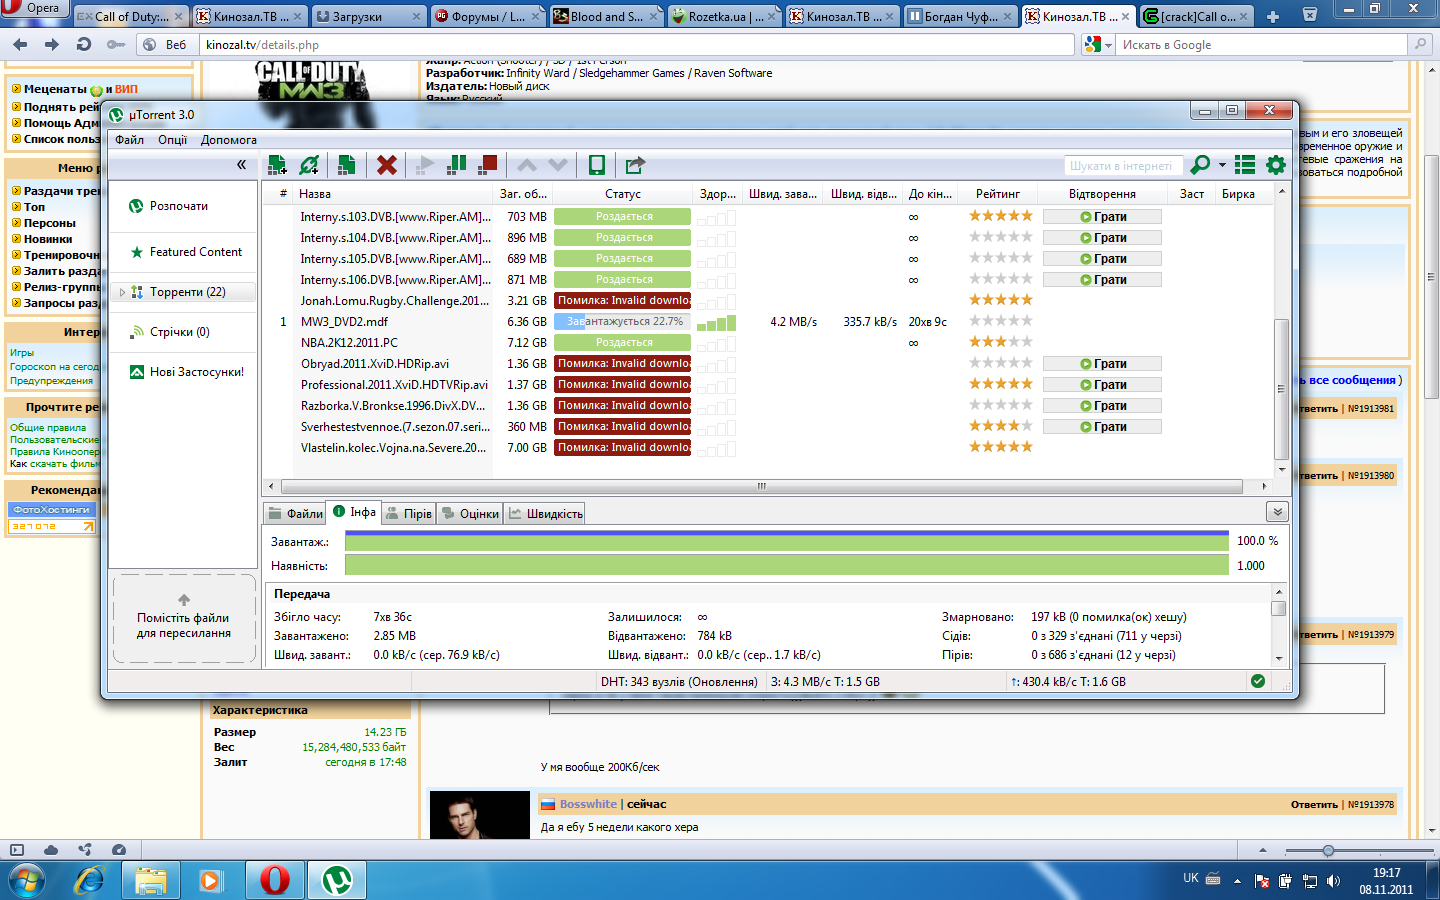This screenshot has width=1440, height=900.
Task: Toggle the category list view icon
Action: (x=1245, y=165)
